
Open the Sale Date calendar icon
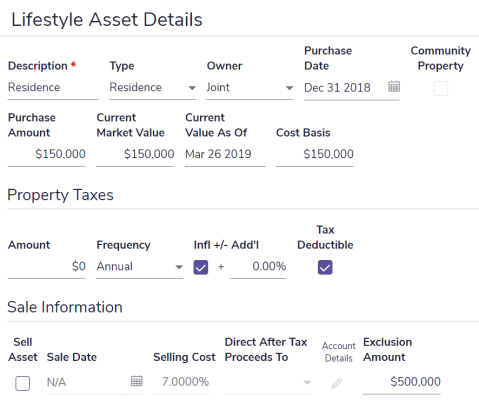point(136,381)
